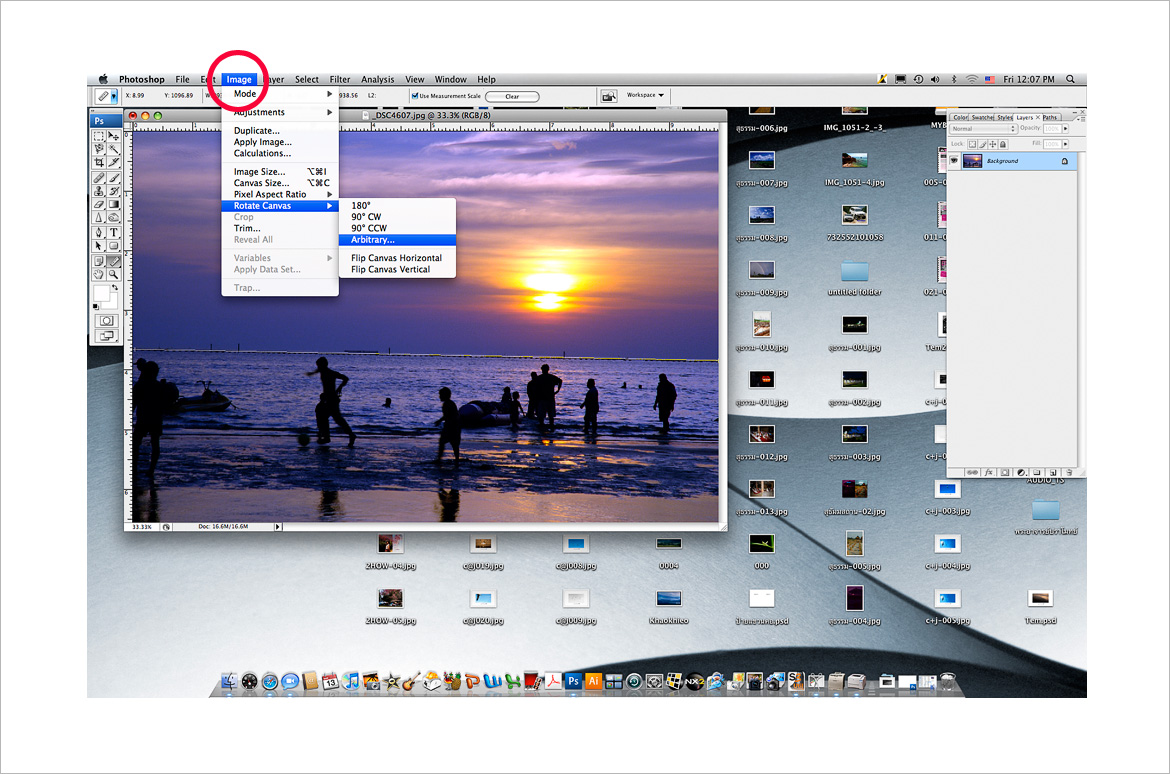
Task: Hide the Background layer eye icon
Action: (954, 161)
